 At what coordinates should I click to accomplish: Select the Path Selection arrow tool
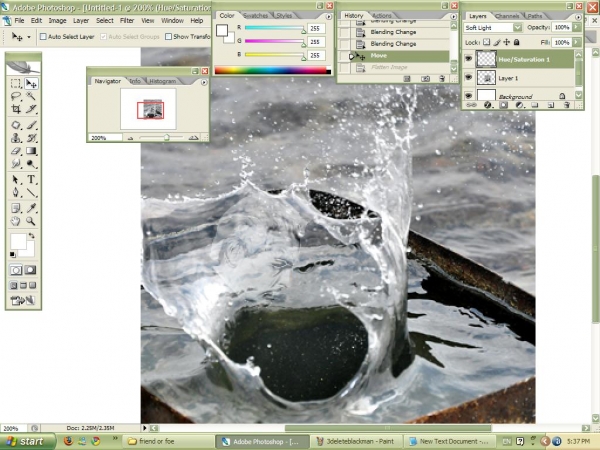16,179
